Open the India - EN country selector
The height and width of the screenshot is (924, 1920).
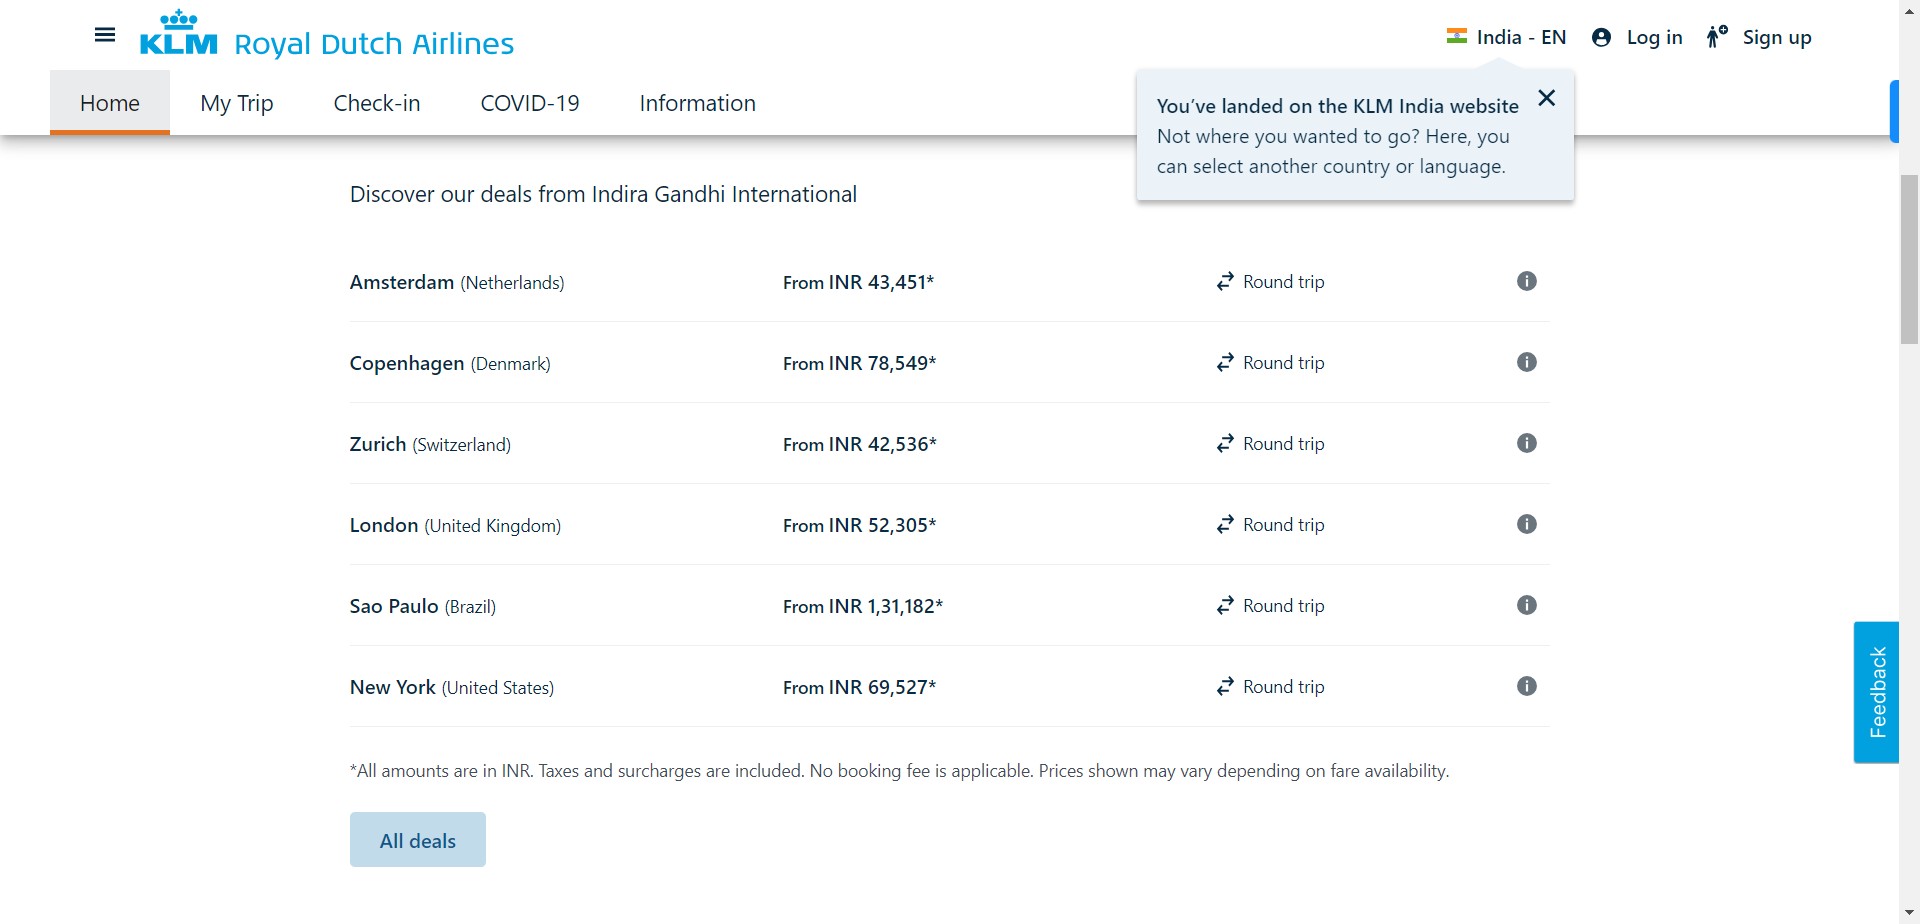point(1506,38)
